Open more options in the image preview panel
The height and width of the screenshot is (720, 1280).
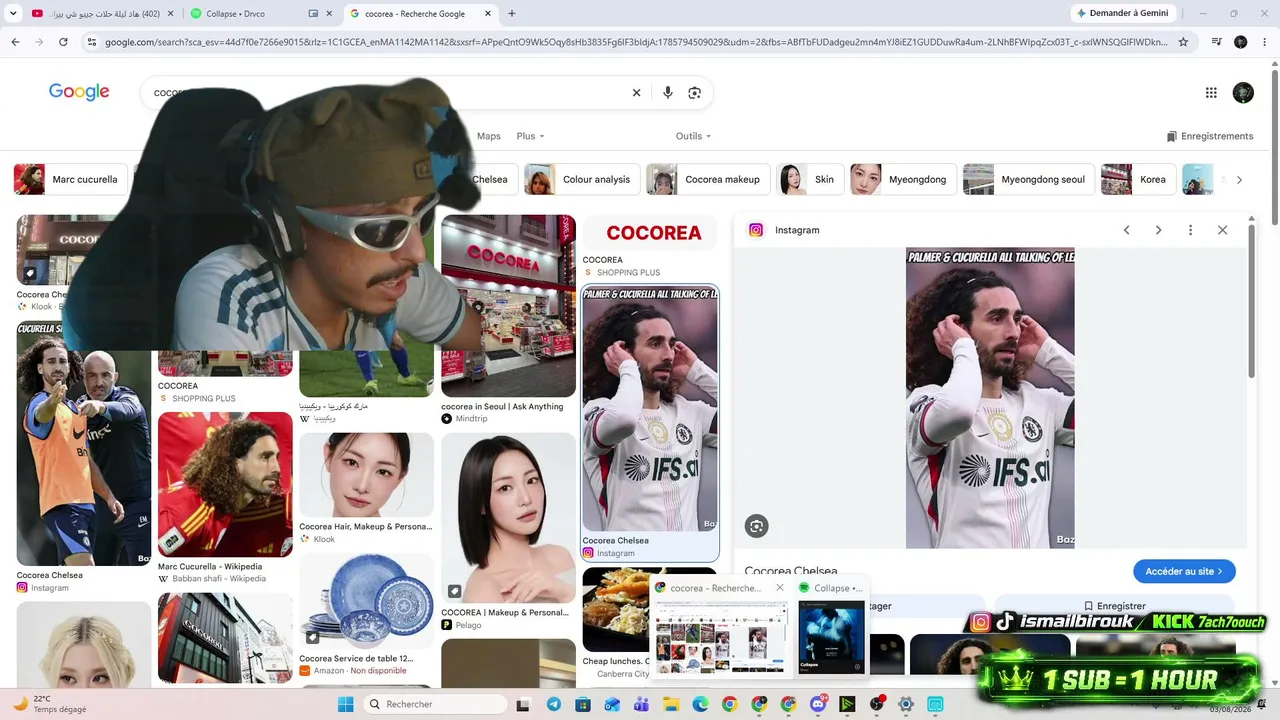(1190, 230)
